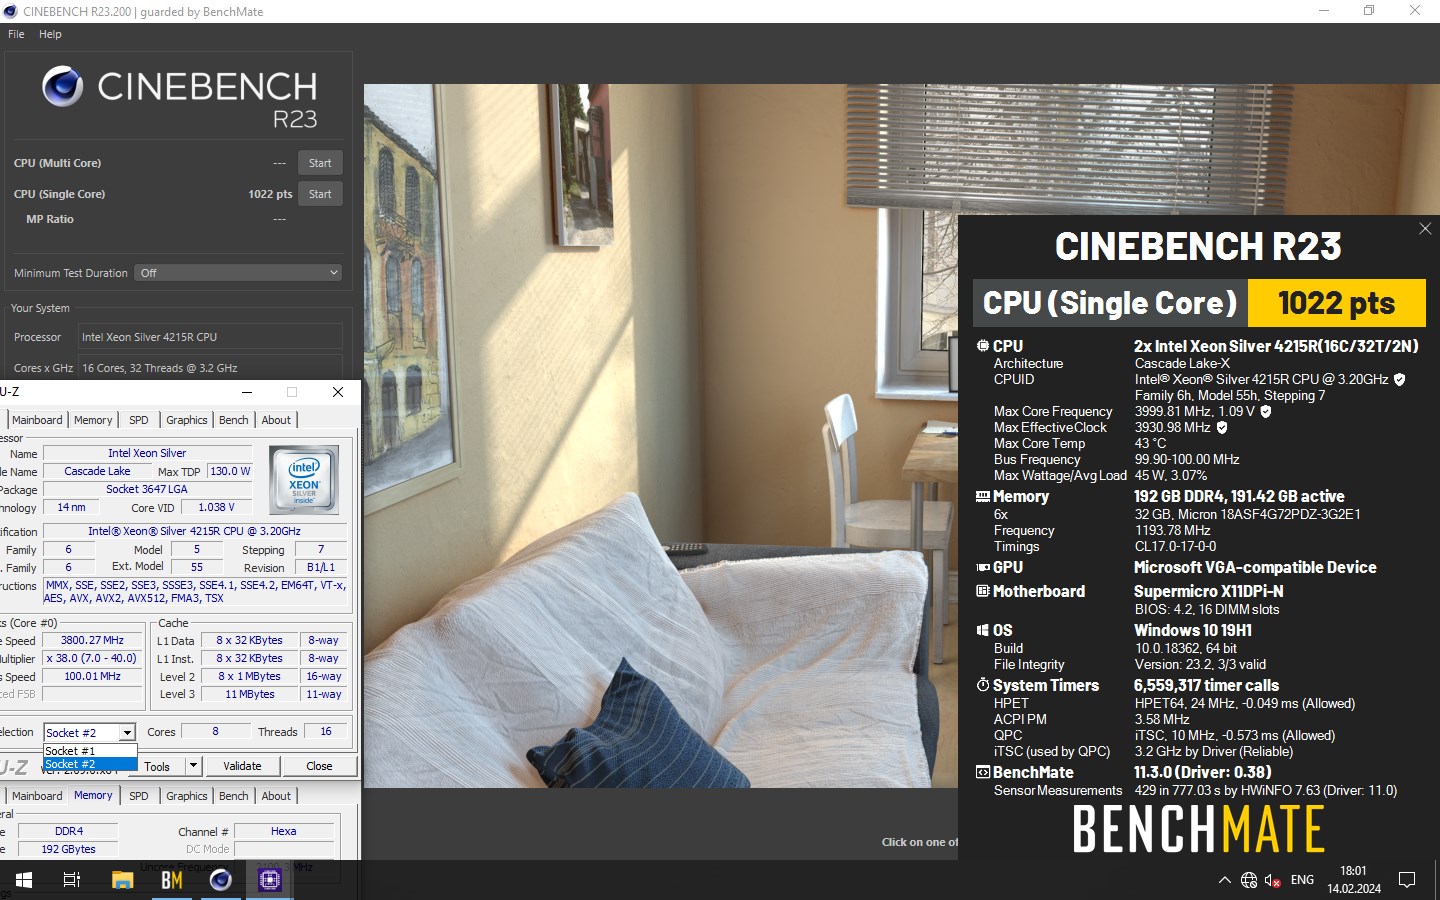1440x900 pixels.
Task: Start the CPU (Multi Core) test
Action: [320, 163]
